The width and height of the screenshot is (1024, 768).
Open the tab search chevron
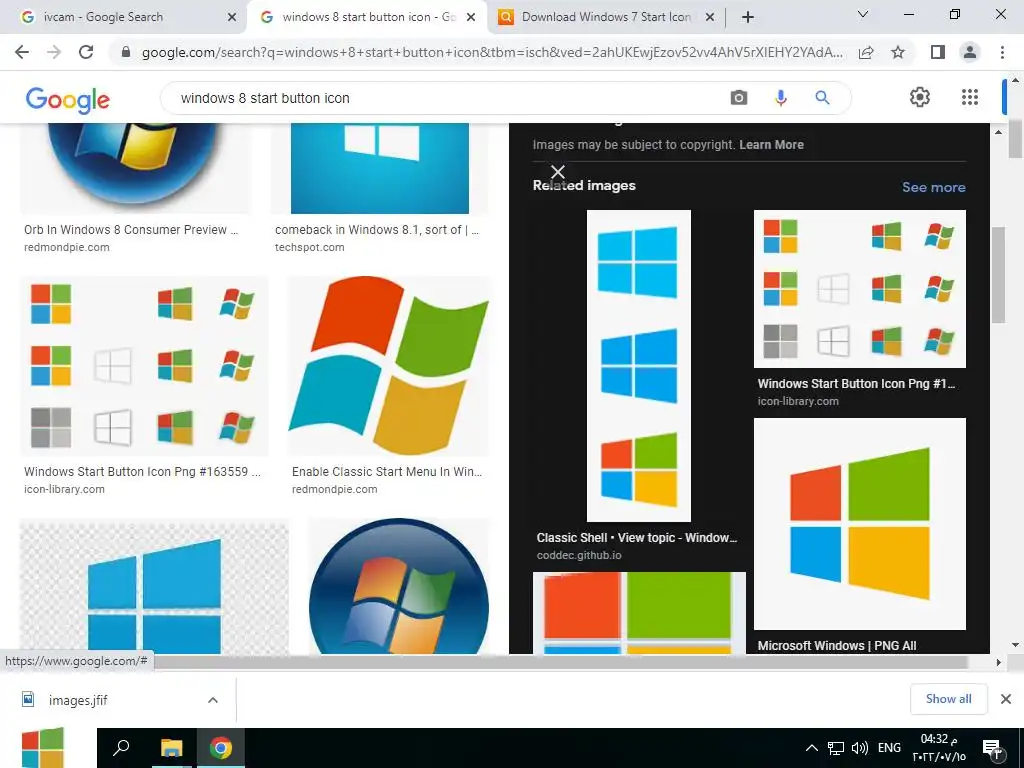[x=863, y=14]
